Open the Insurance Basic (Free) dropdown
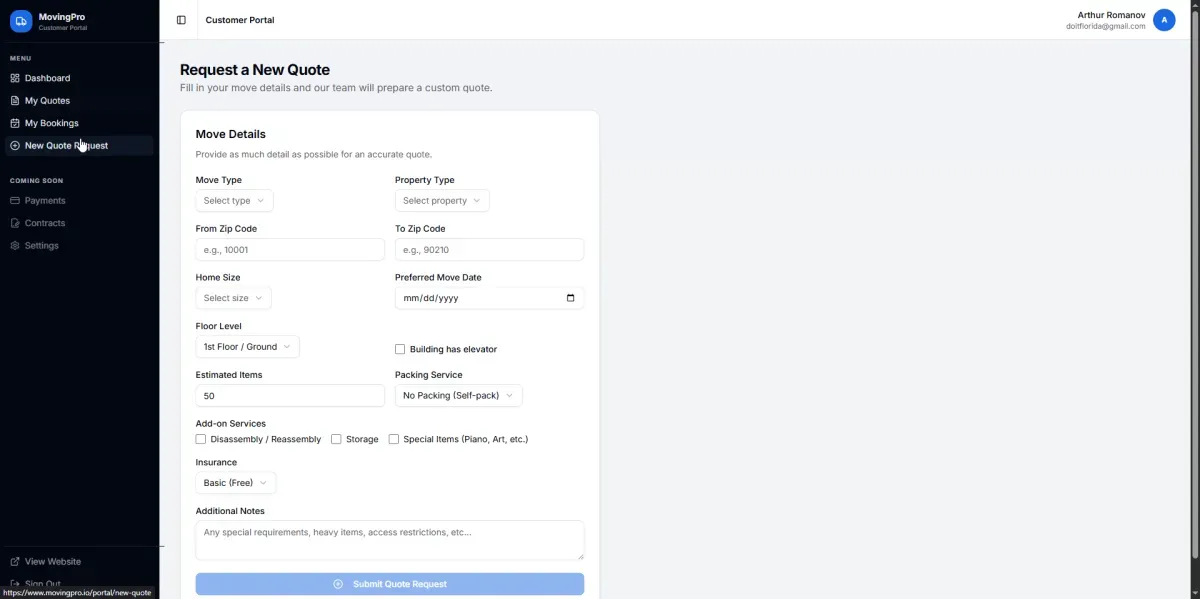Screen dimensions: 1200x599 click(x=235, y=483)
